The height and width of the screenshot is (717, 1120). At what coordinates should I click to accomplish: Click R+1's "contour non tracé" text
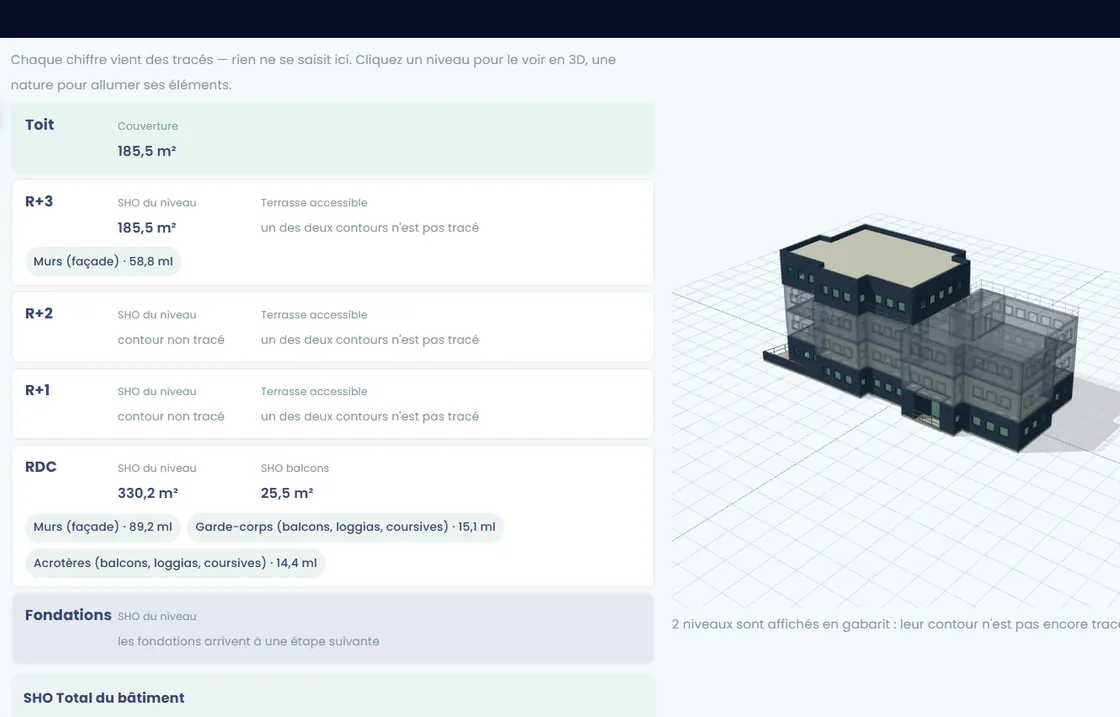171,416
